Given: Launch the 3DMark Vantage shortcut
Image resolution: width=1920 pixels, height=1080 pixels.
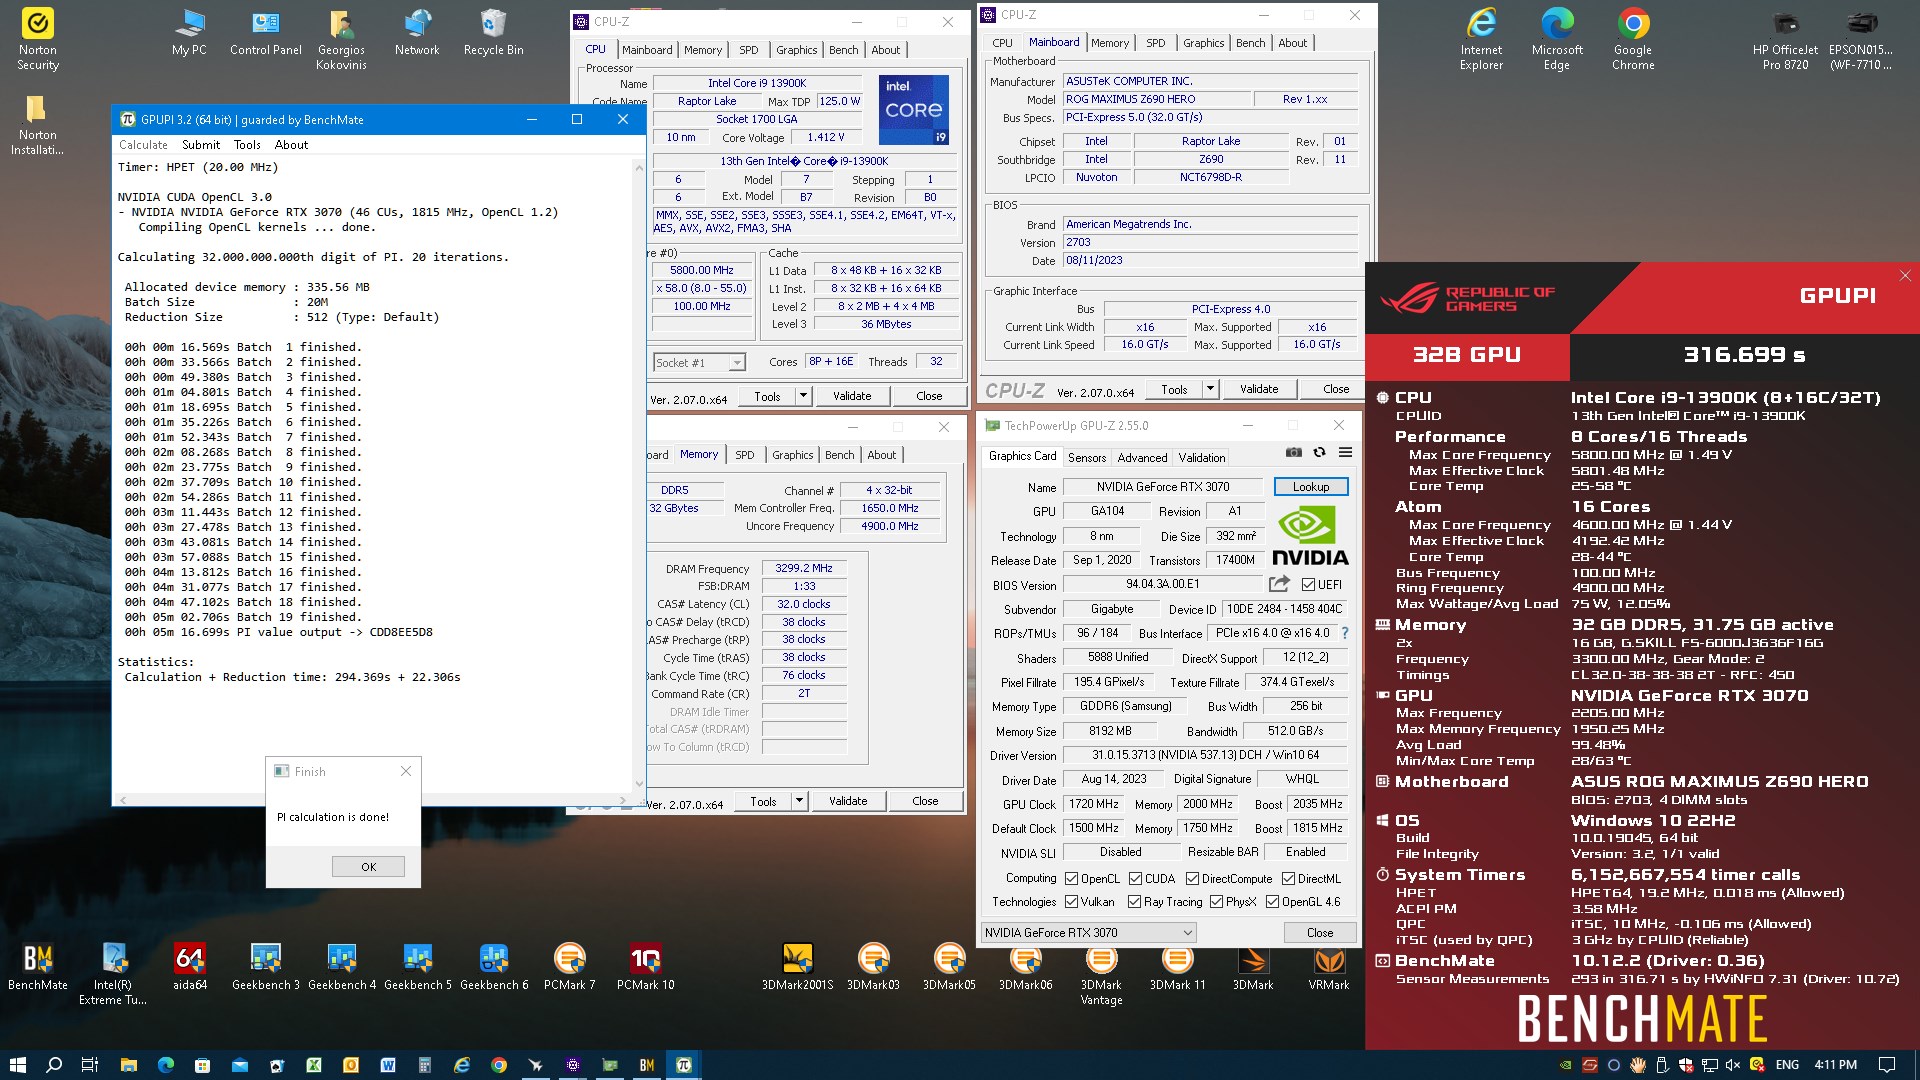Looking at the screenshot, I should click(x=1101, y=974).
